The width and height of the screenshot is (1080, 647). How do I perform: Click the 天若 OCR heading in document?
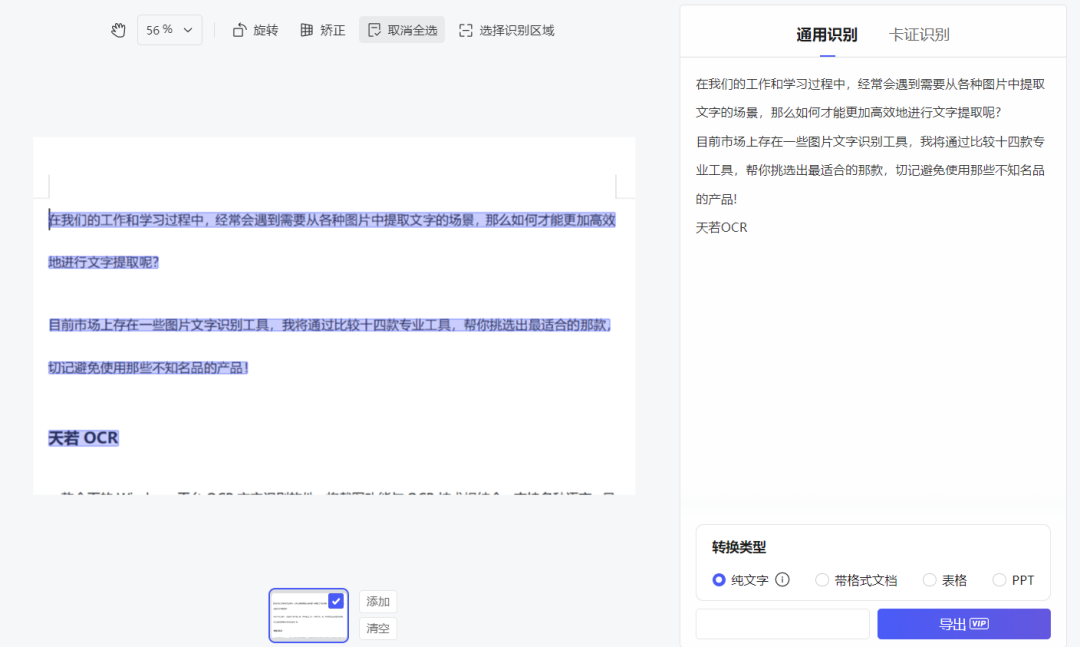pyautogui.click(x=83, y=438)
